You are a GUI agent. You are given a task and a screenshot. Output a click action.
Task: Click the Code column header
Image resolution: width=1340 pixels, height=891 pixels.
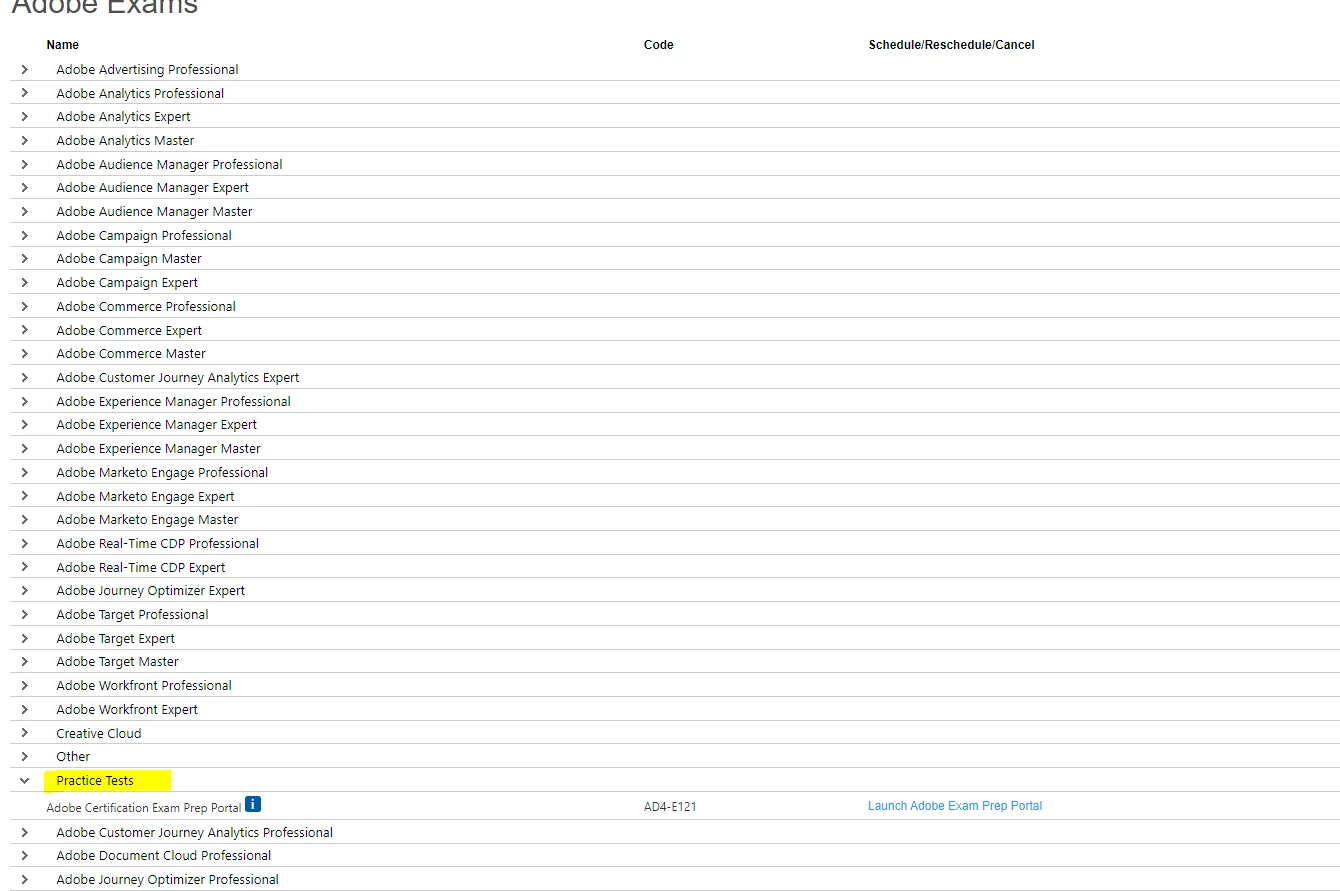659,45
